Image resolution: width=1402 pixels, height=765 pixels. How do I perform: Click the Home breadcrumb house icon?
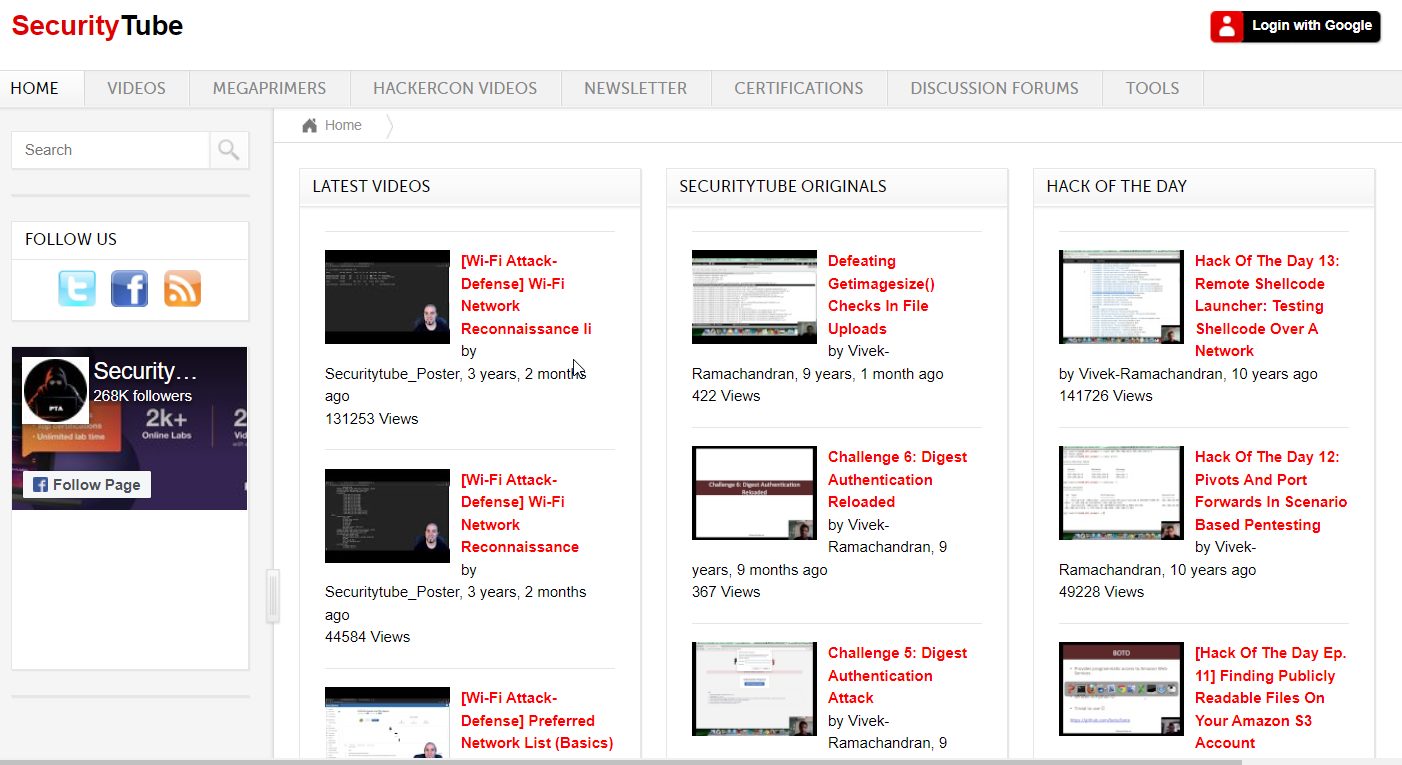[x=310, y=125]
